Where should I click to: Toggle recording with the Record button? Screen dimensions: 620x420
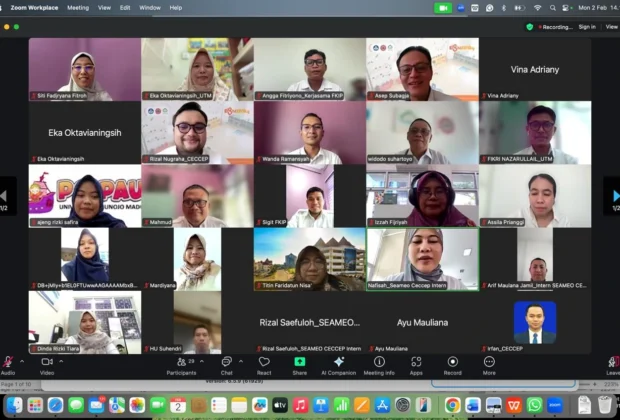tap(452, 364)
